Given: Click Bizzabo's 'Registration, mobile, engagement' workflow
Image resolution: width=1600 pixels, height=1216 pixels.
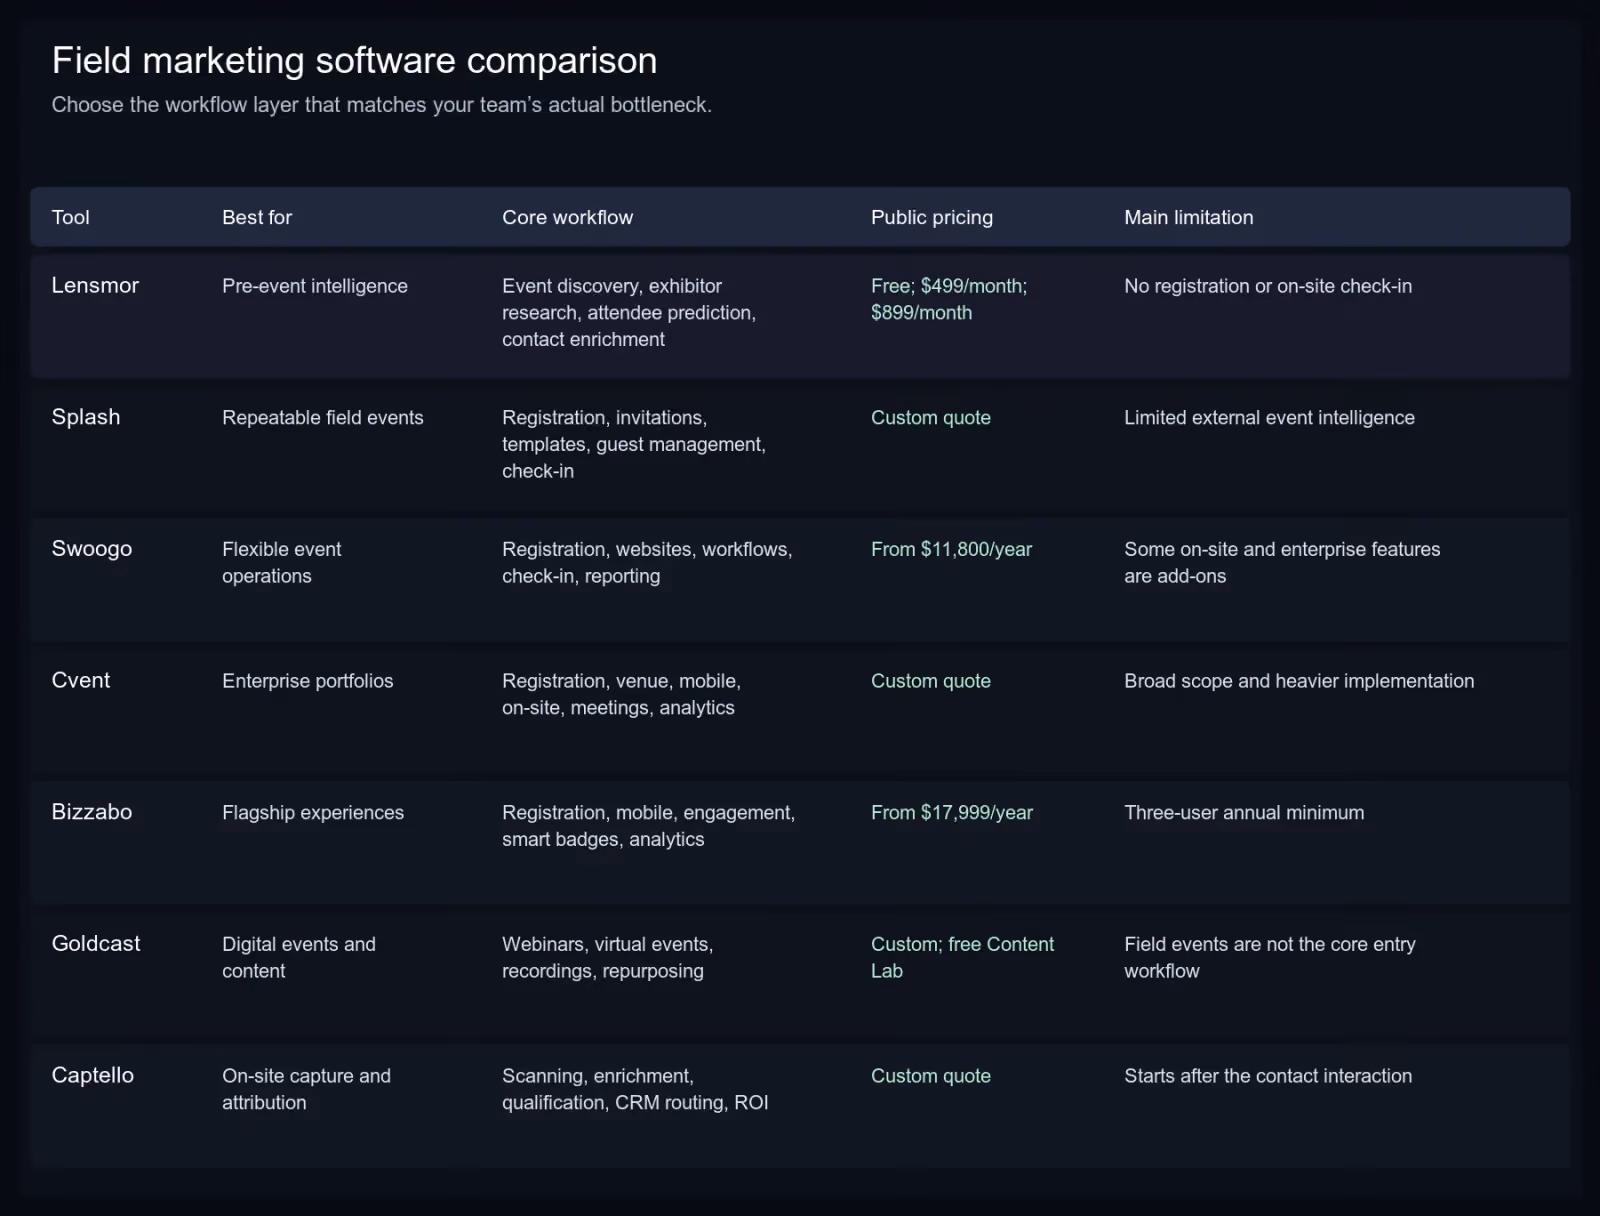Looking at the screenshot, I should pyautogui.click(x=649, y=826).
